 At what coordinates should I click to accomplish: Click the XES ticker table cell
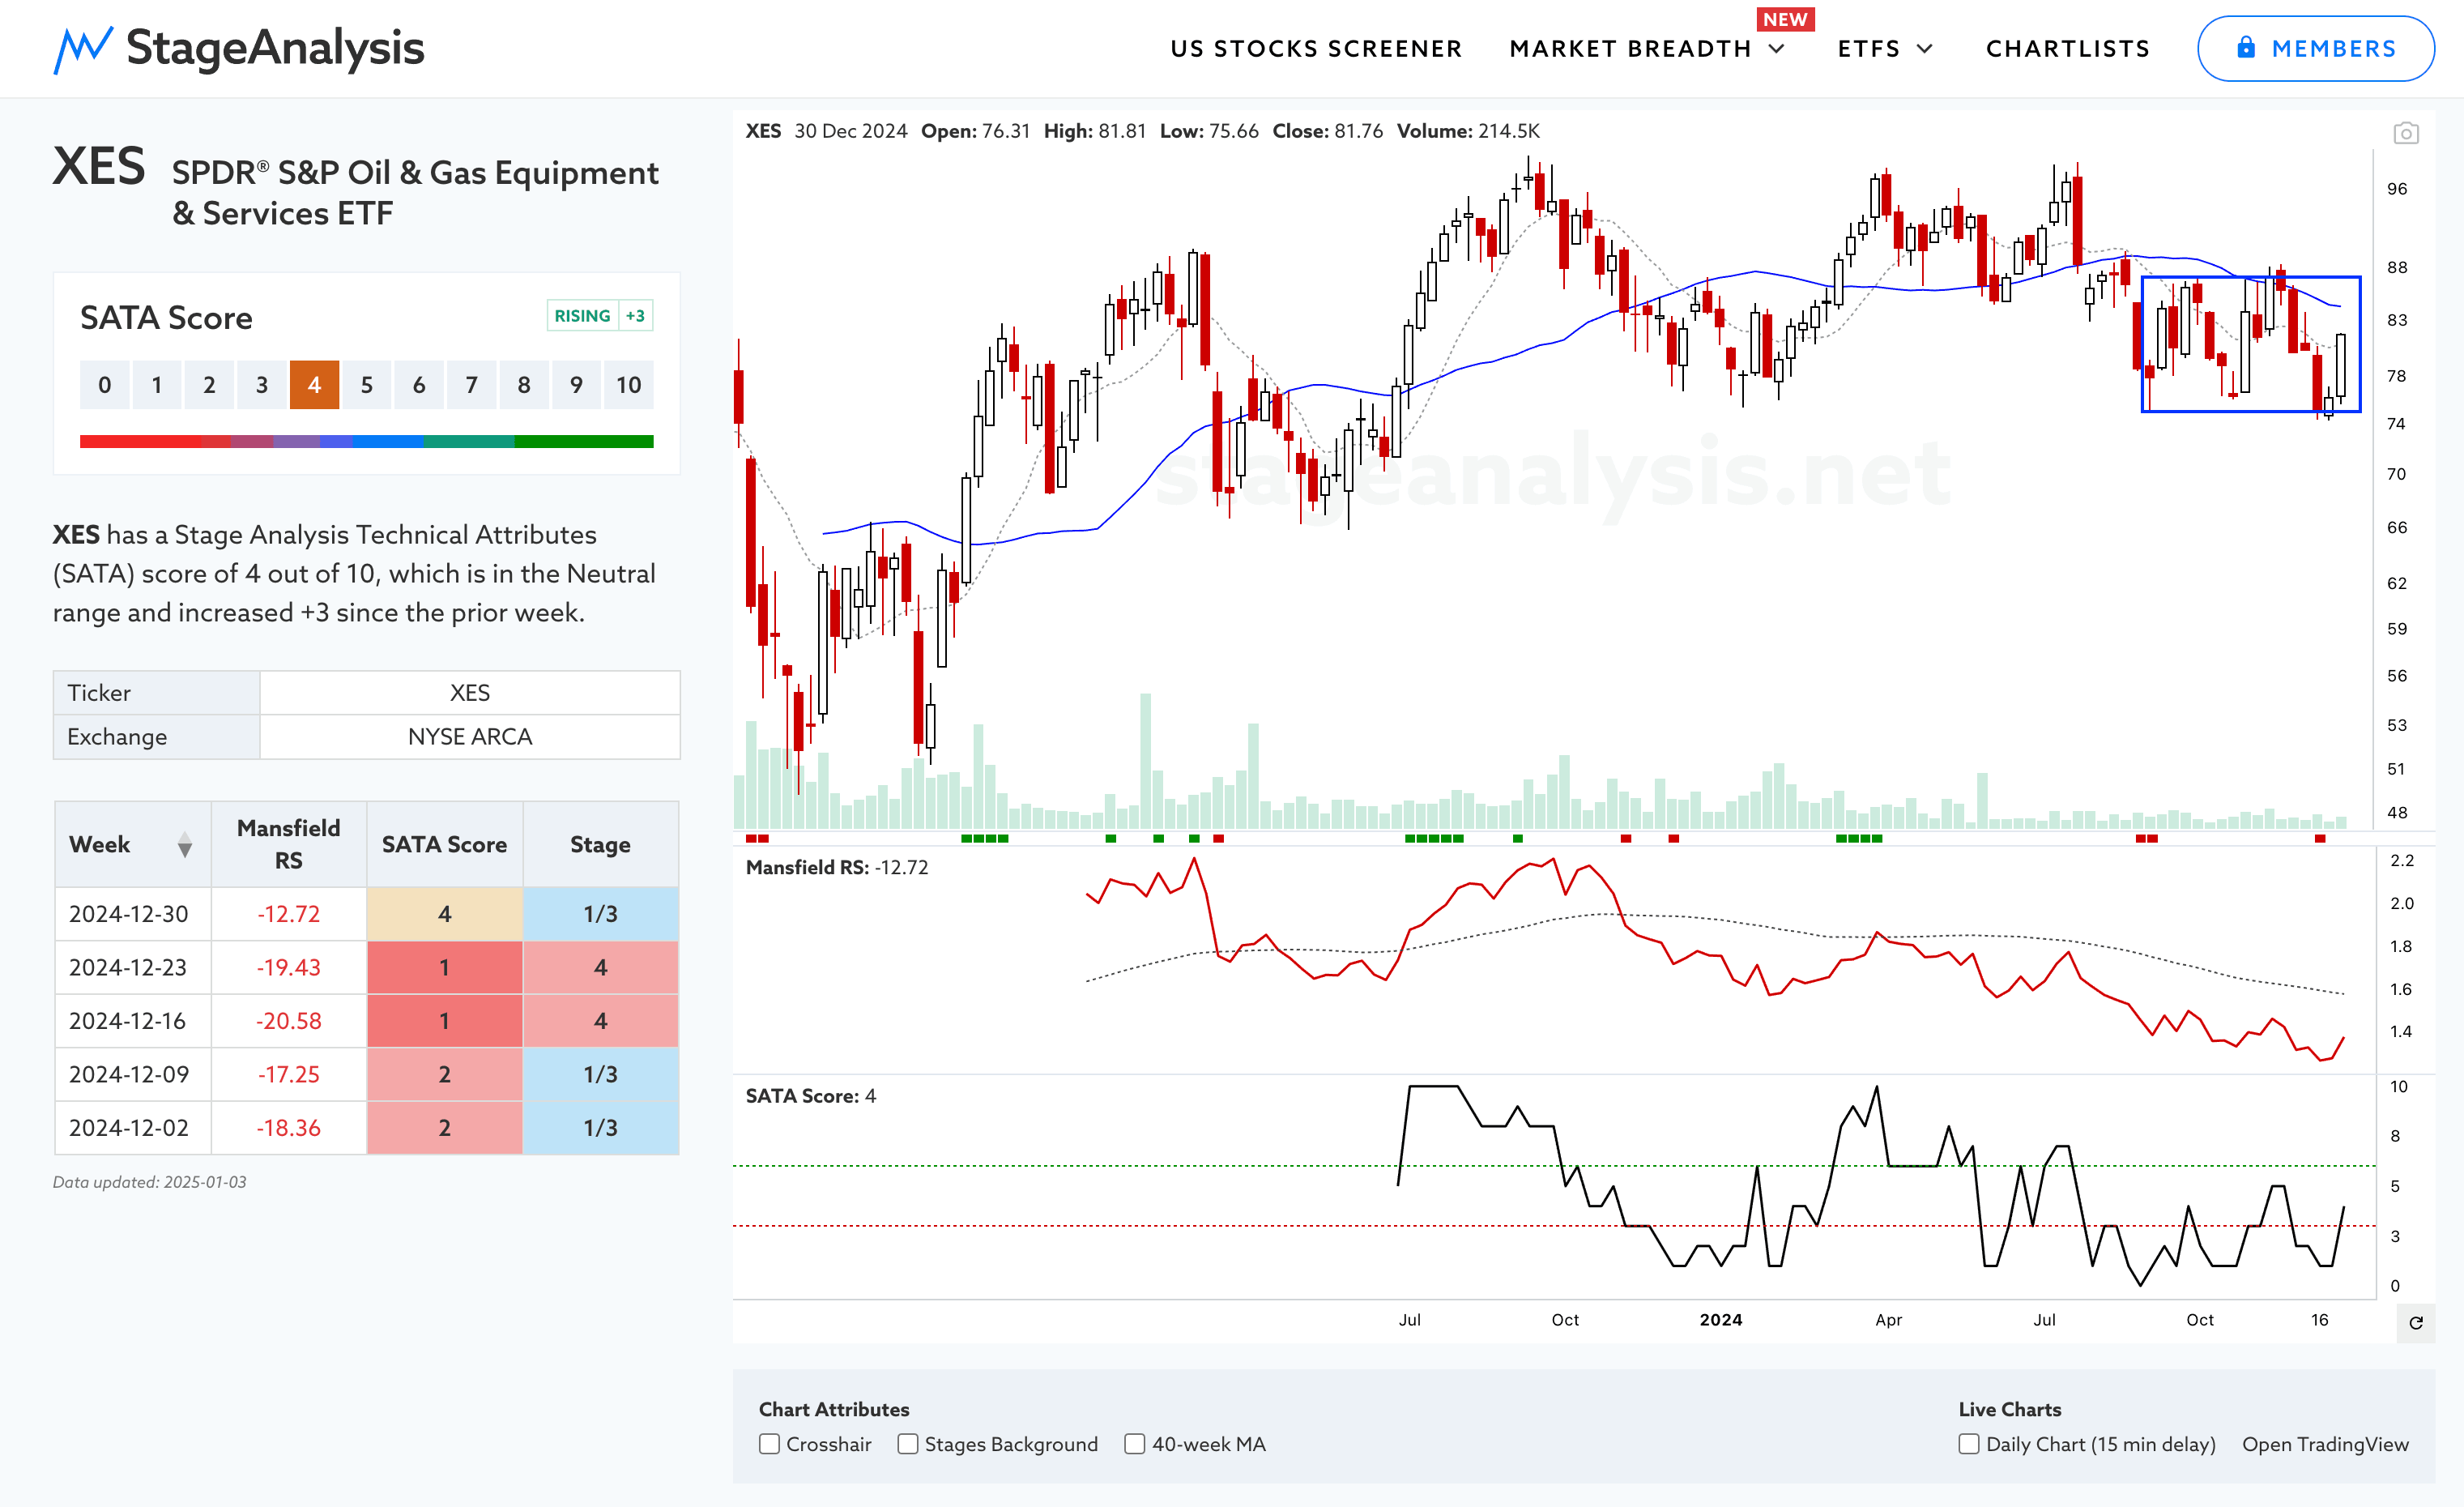(x=470, y=692)
